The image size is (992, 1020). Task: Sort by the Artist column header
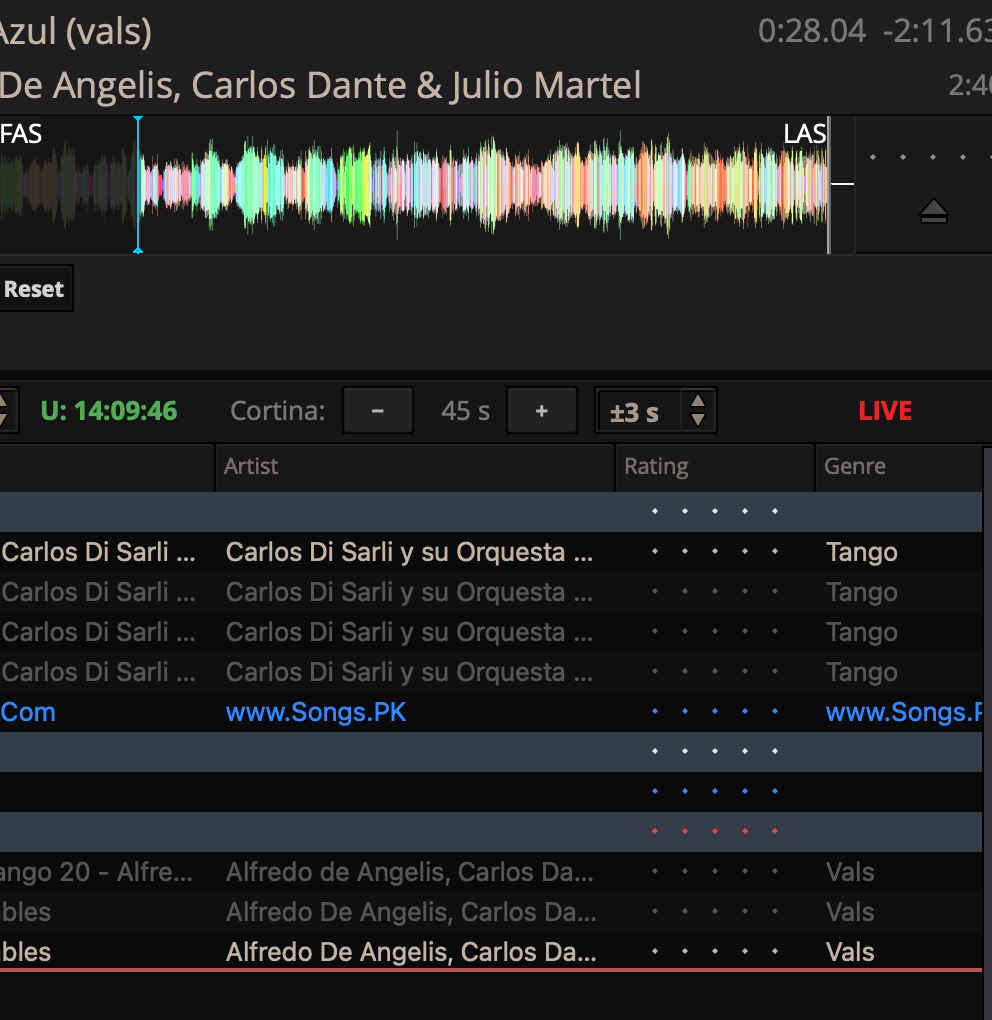click(x=415, y=466)
